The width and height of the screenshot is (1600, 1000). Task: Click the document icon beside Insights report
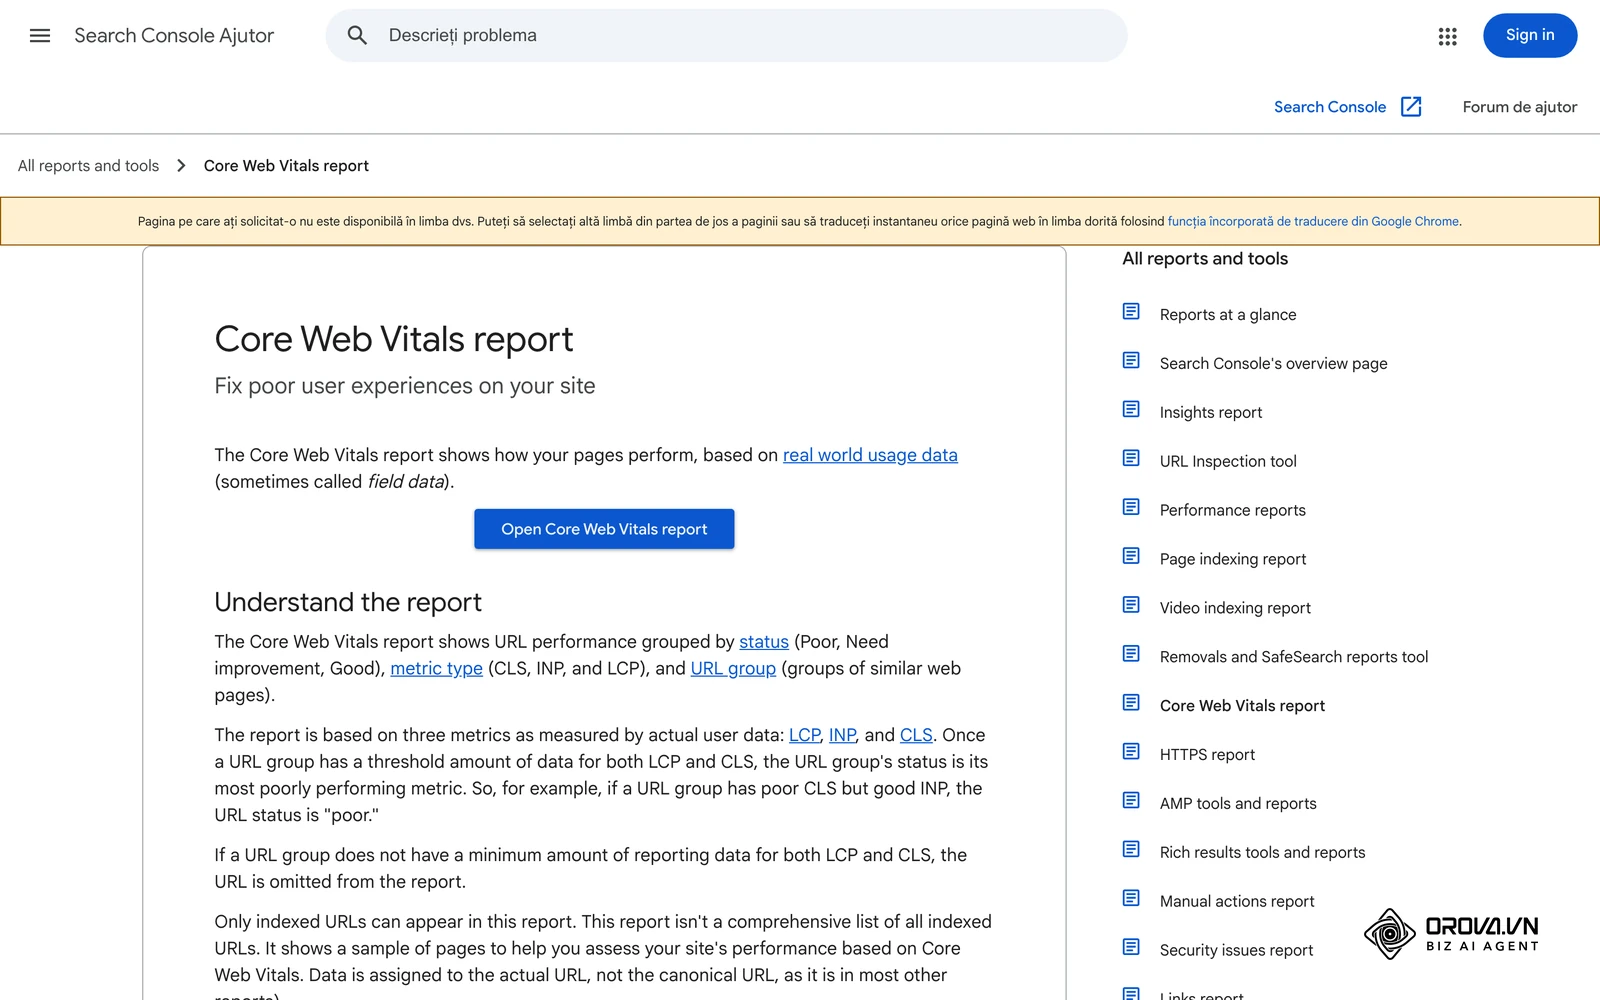click(1131, 409)
